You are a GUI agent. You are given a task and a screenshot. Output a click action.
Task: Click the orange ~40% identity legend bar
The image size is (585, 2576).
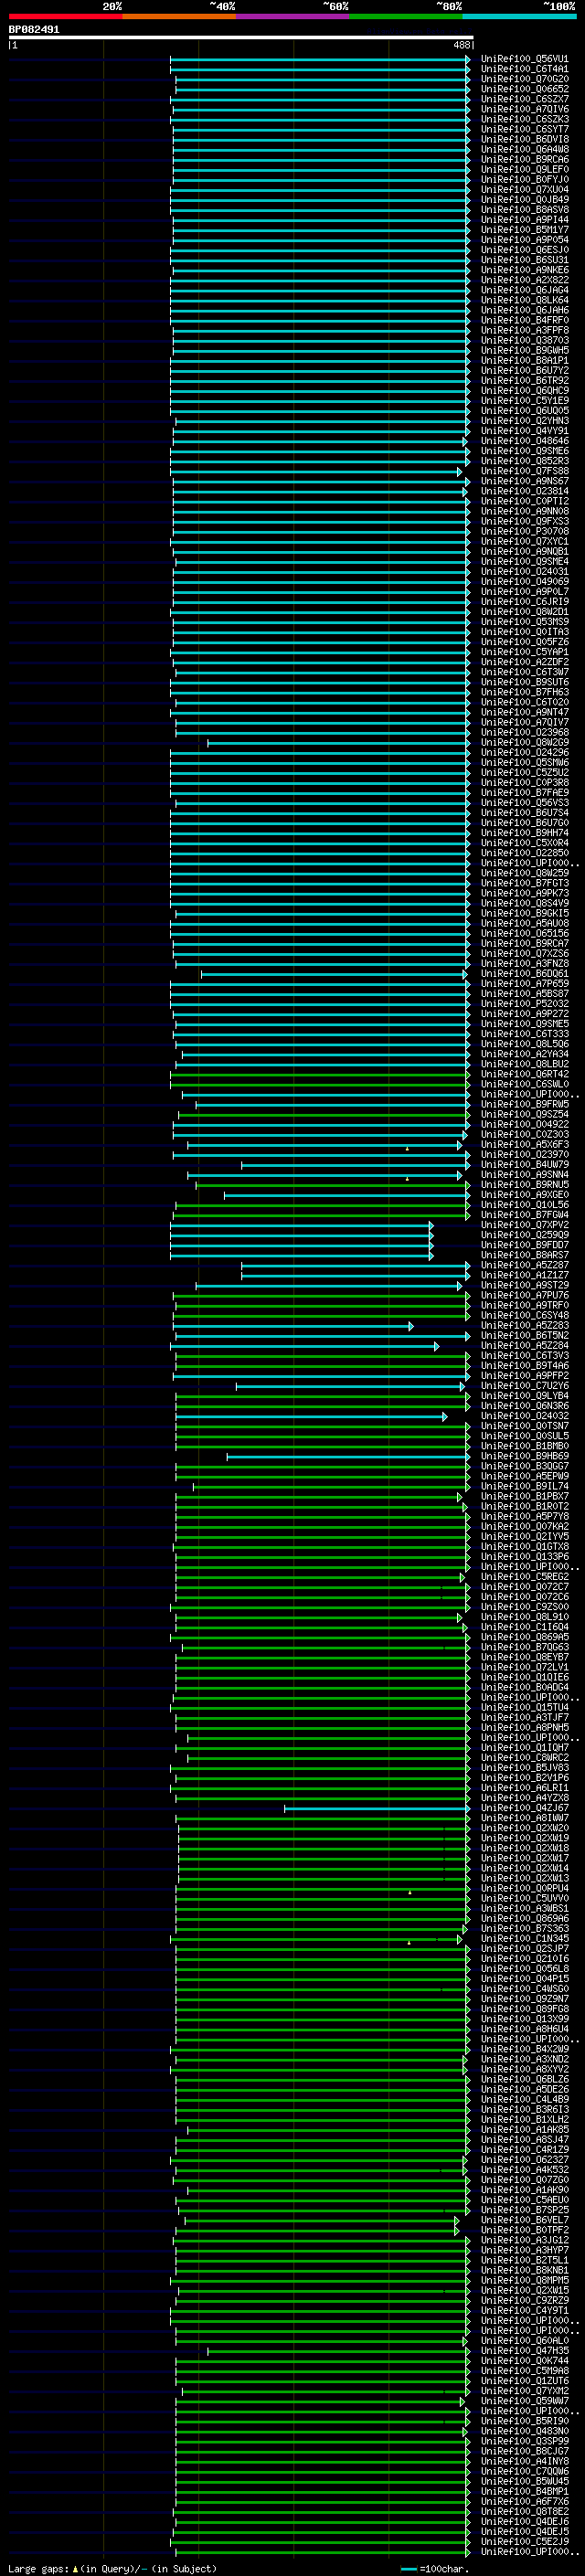coord(179,16)
